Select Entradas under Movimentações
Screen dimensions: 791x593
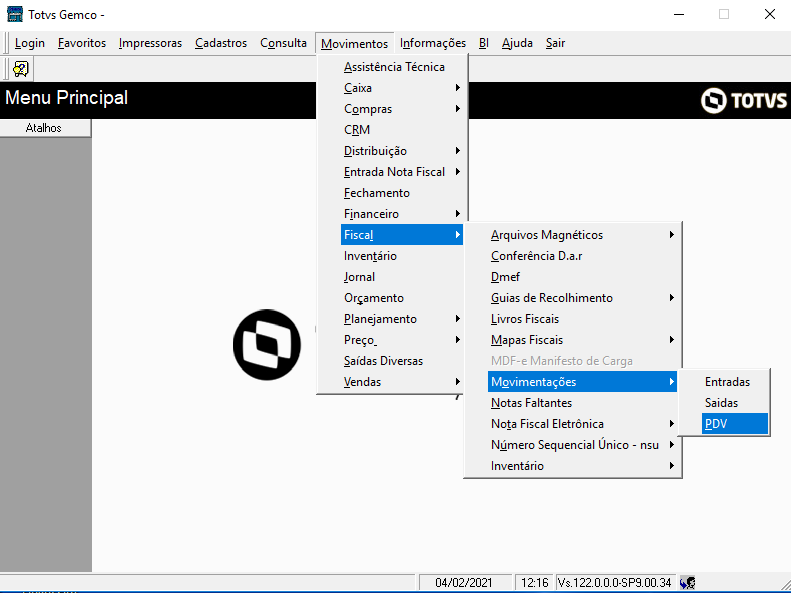point(735,382)
